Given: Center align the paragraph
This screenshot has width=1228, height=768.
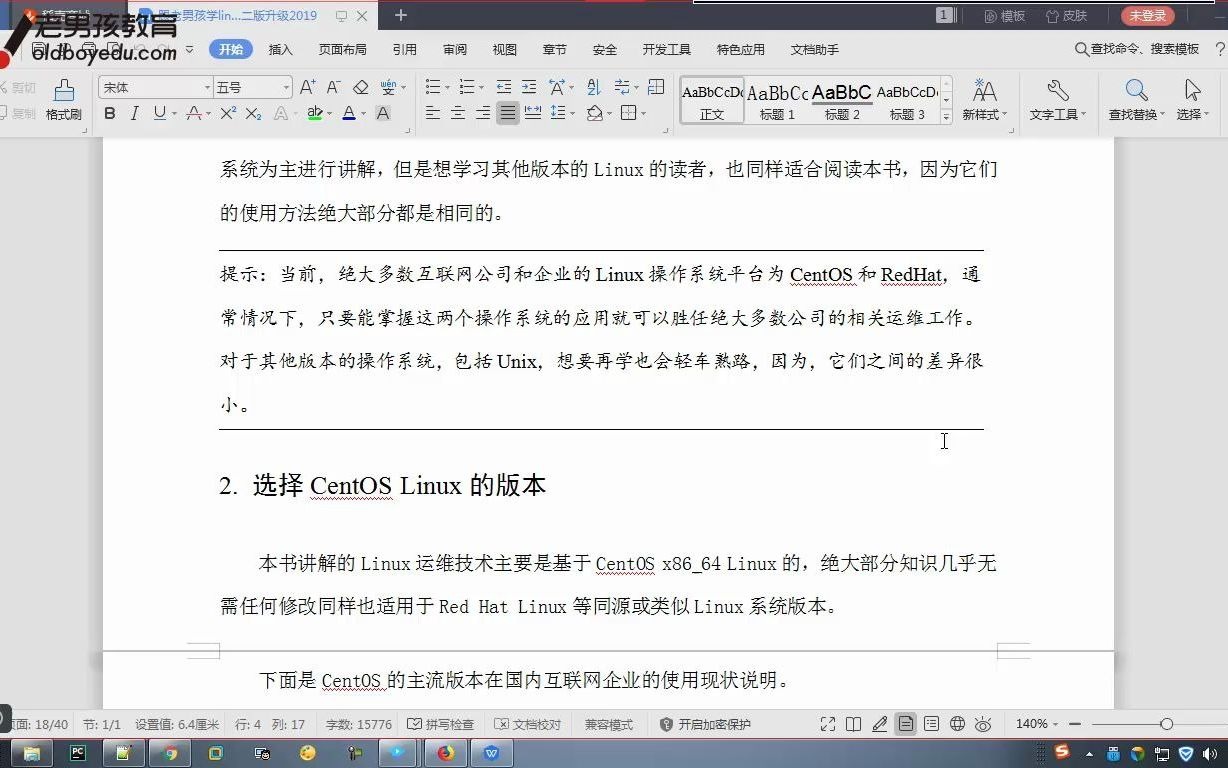Looking at the screenshot, I should 457,113.
